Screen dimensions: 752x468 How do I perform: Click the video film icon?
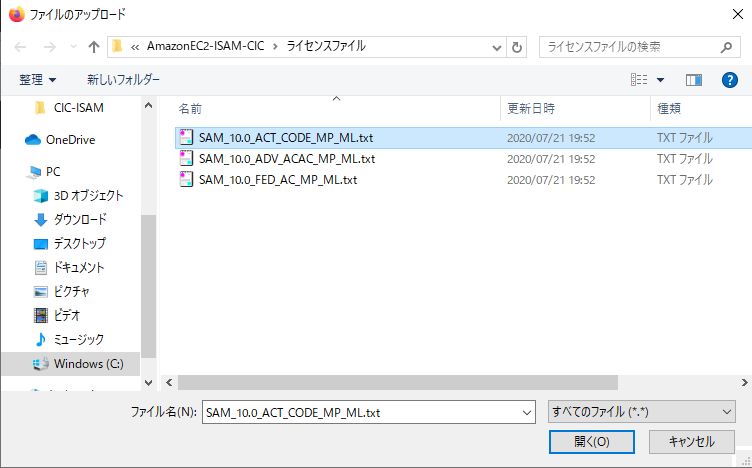point(41,316)
